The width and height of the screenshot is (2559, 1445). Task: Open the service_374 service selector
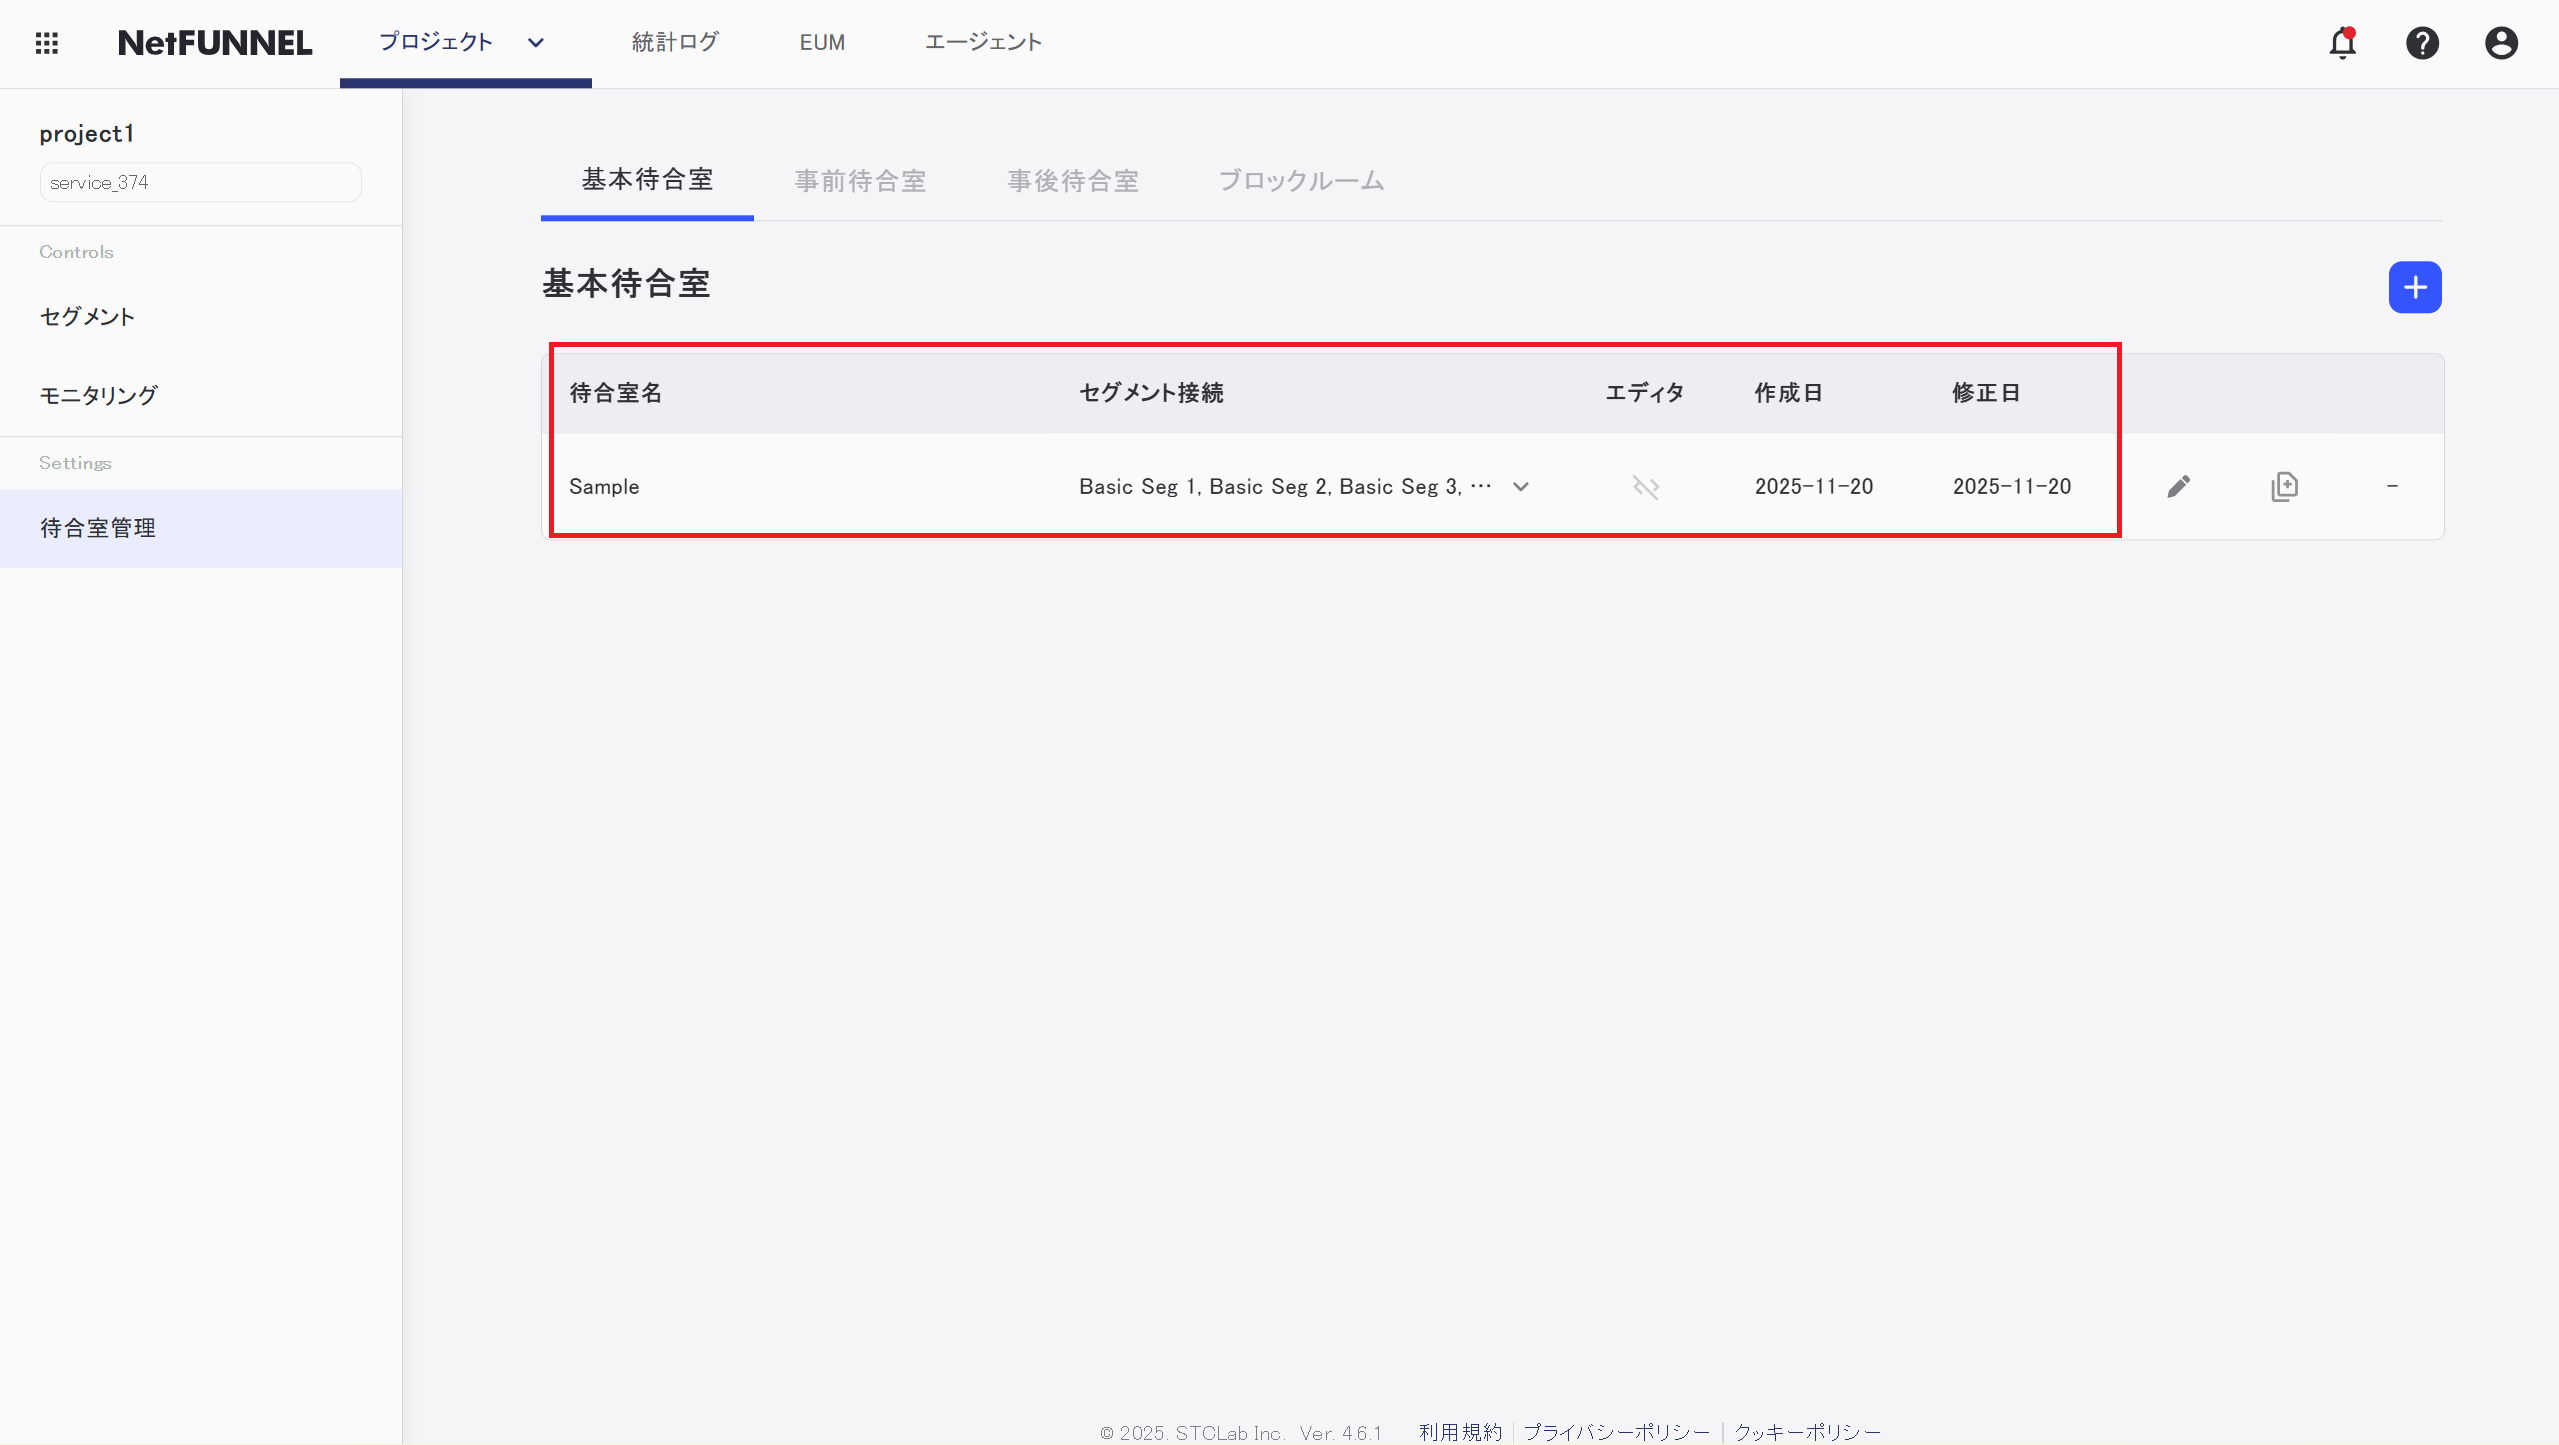[x=199, y=182]
